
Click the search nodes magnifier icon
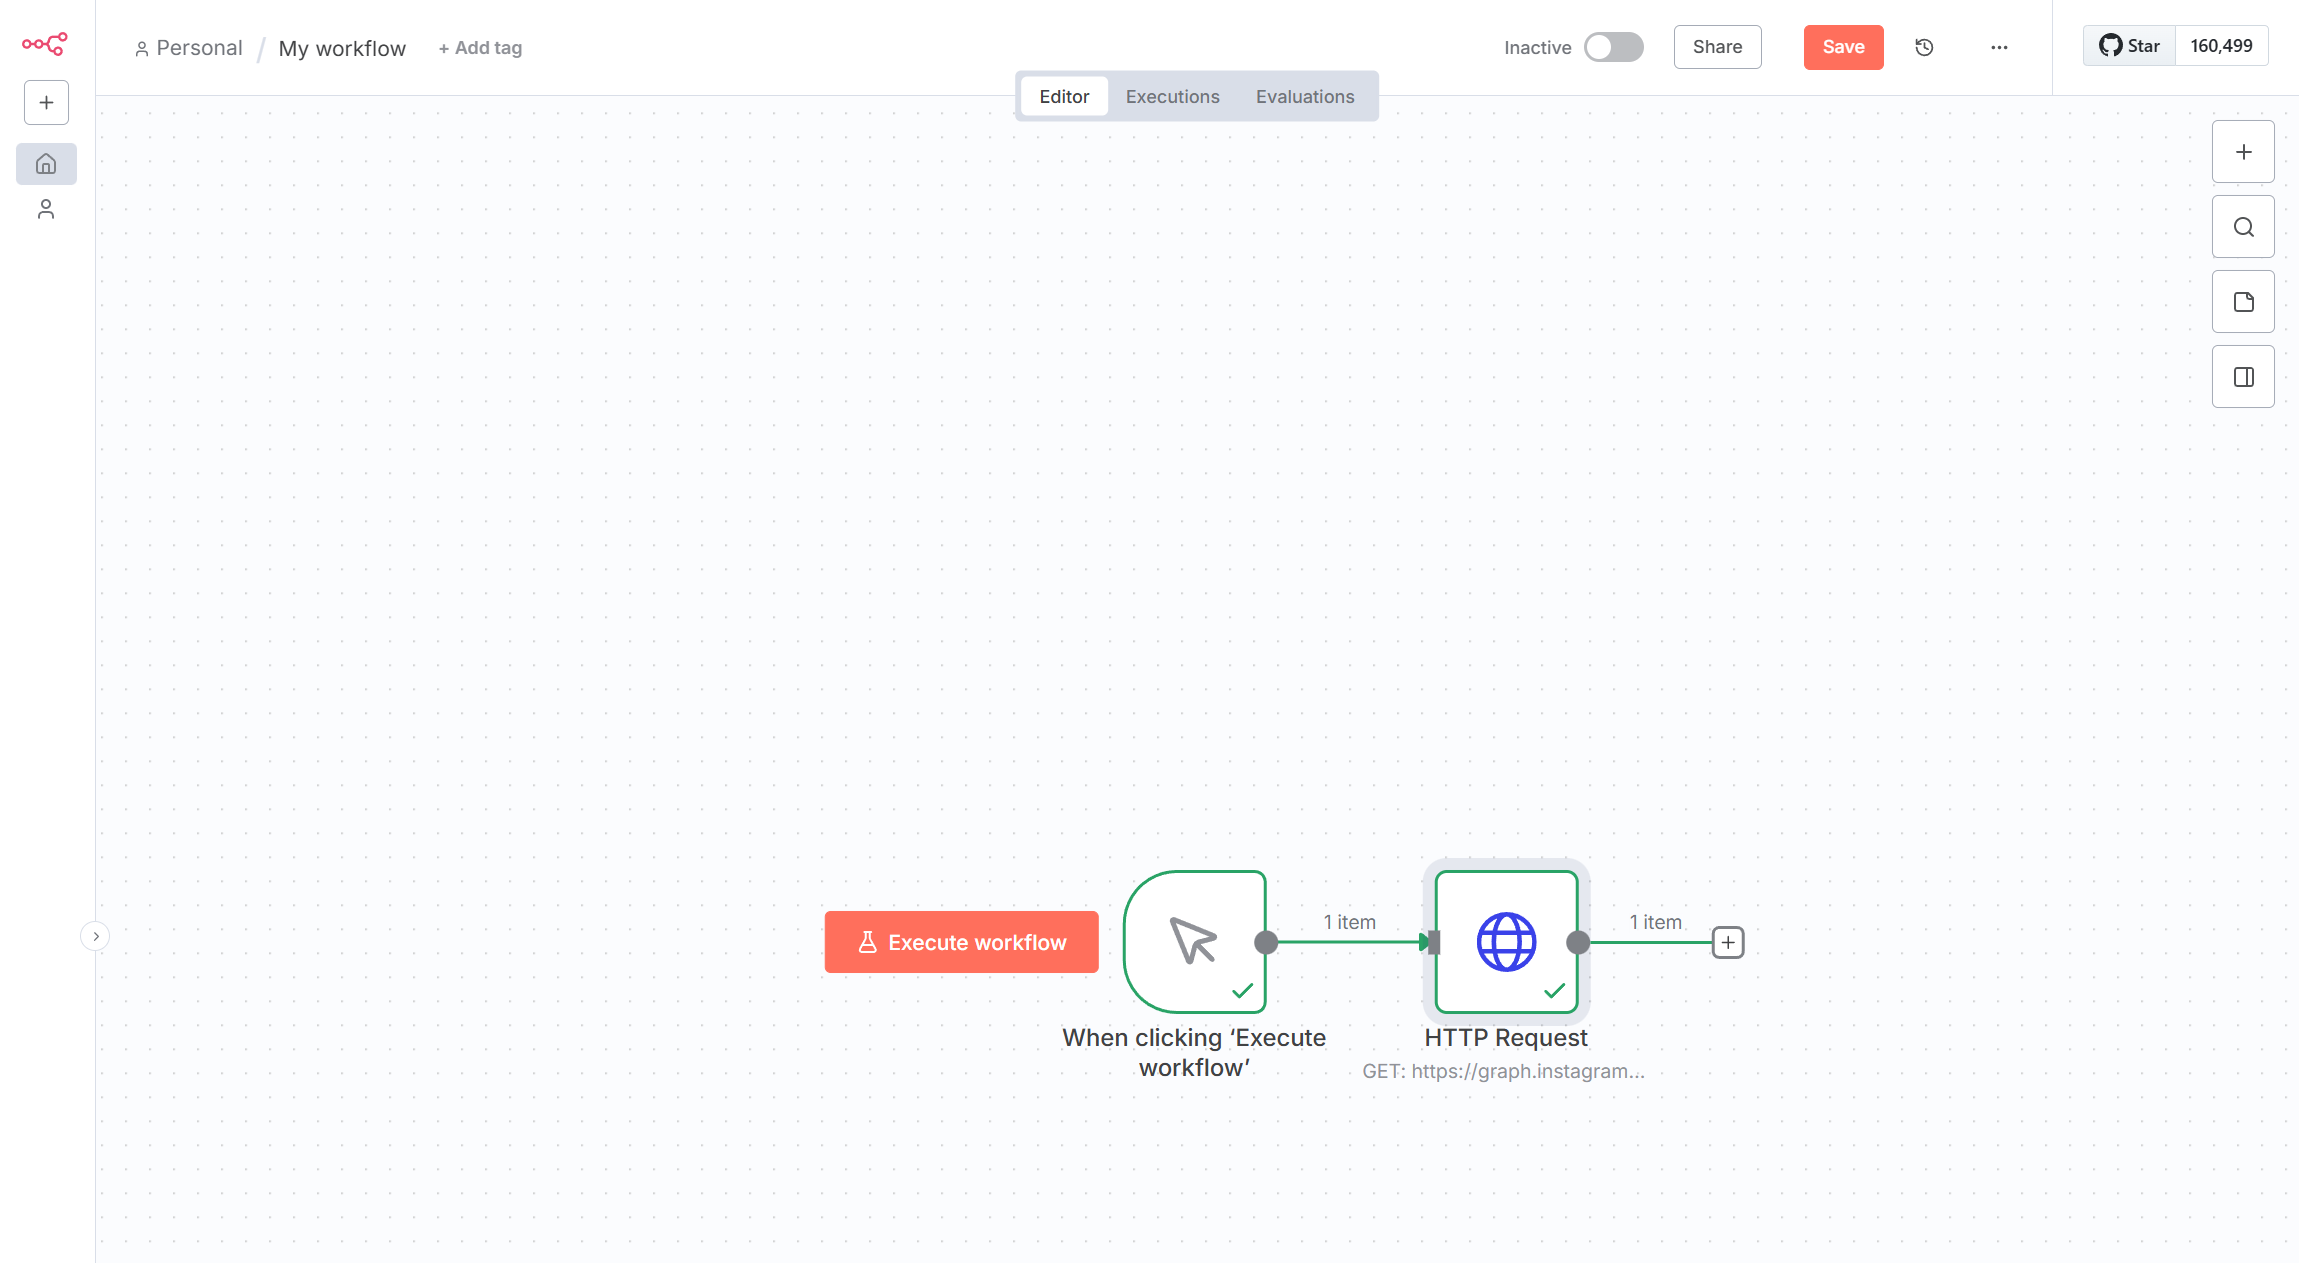pos(2243,227)
